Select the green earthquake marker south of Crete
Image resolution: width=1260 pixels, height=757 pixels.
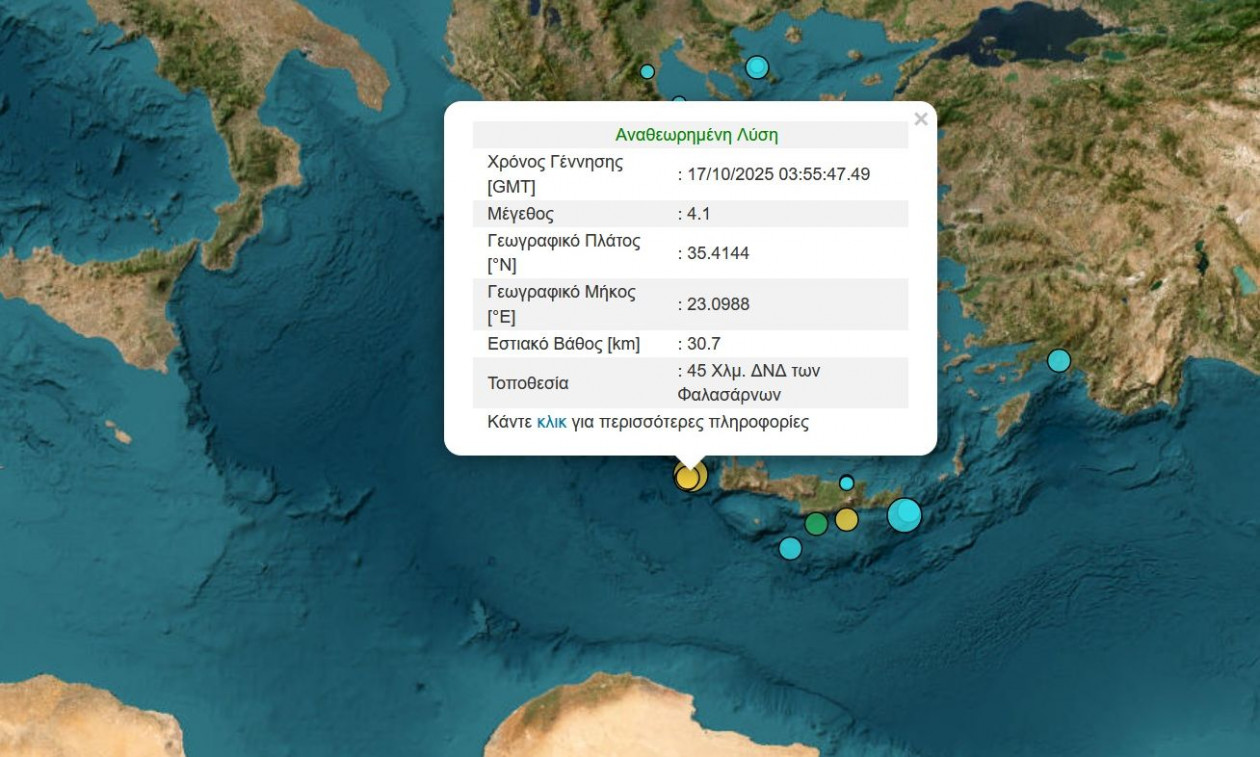pos(816,522)
